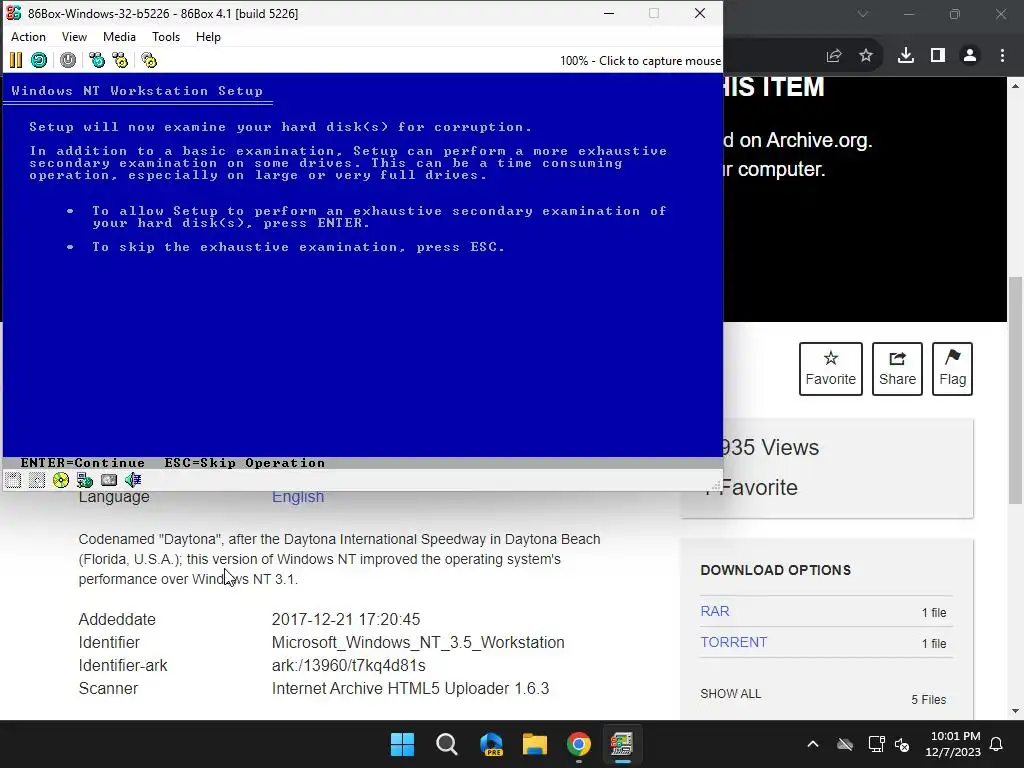
Task: Click the browser vertical scrollbar thumb
Action: tap(1016, 390)
